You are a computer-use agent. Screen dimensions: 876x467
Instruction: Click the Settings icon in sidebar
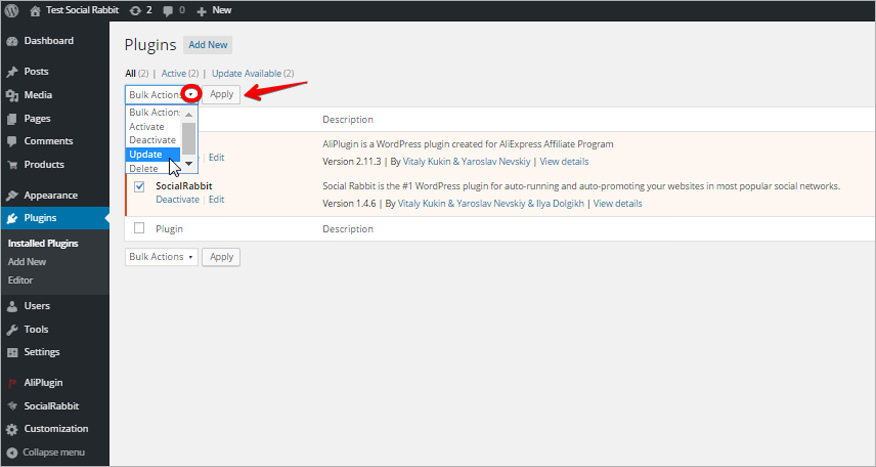point(12,352)
